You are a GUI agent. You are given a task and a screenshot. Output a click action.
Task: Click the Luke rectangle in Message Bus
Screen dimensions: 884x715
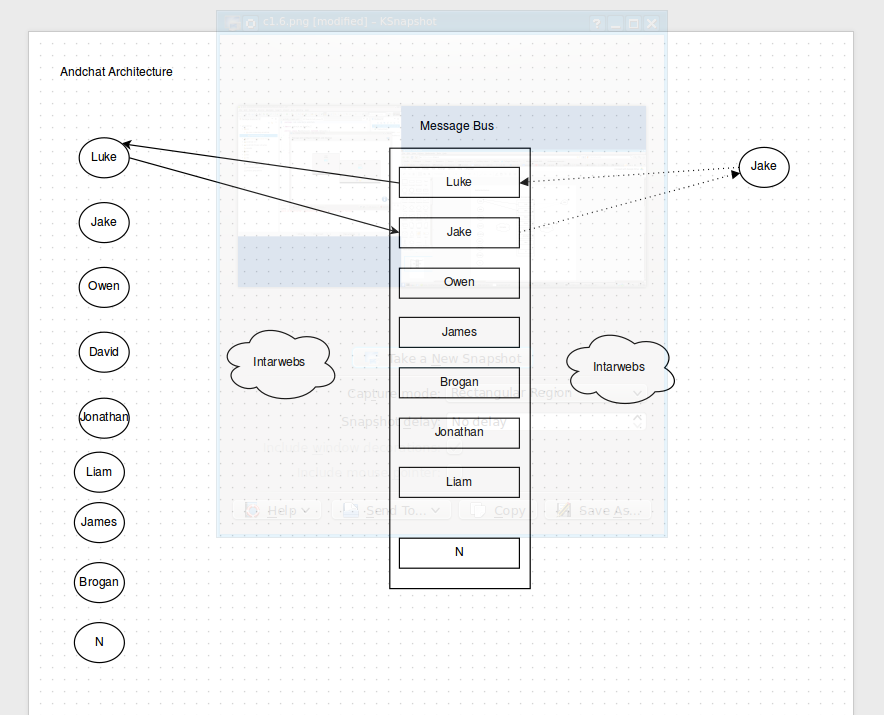click(459, 182)
